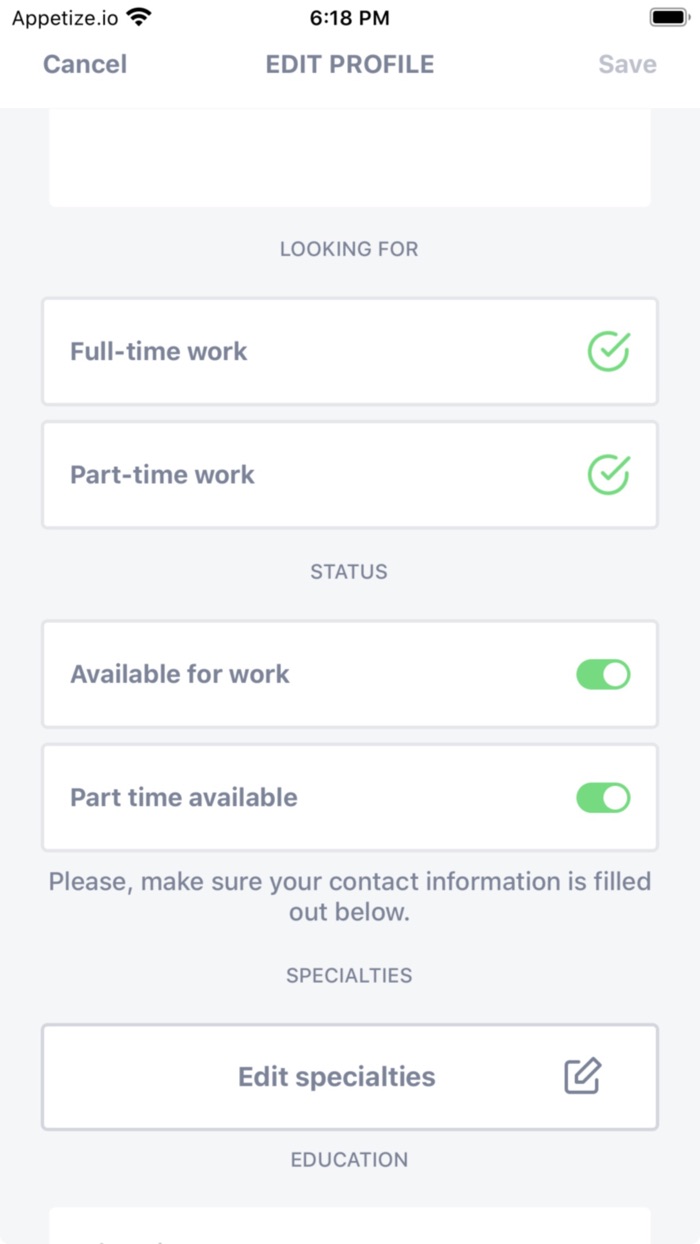
Task: Click the LOOKING FOR section header
Action: pos(349,249)
